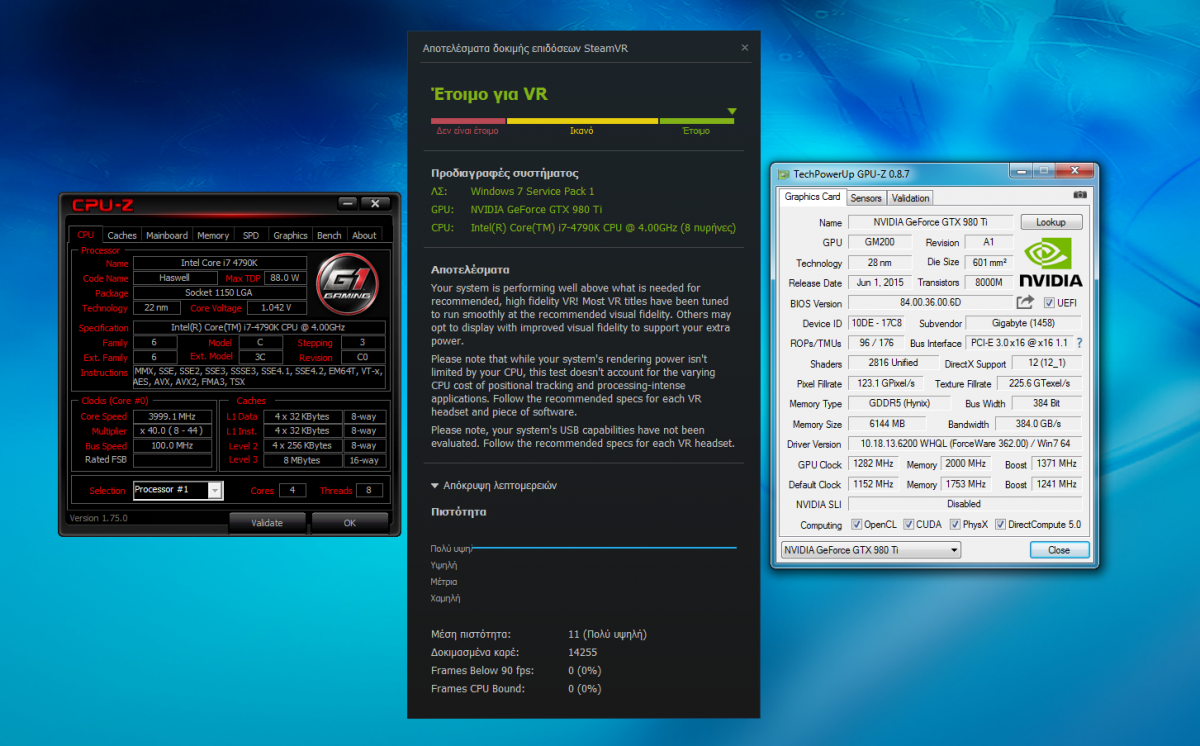Click the Specification field in CPU-Z
1200x746 pixels.
tap(258, 327)
